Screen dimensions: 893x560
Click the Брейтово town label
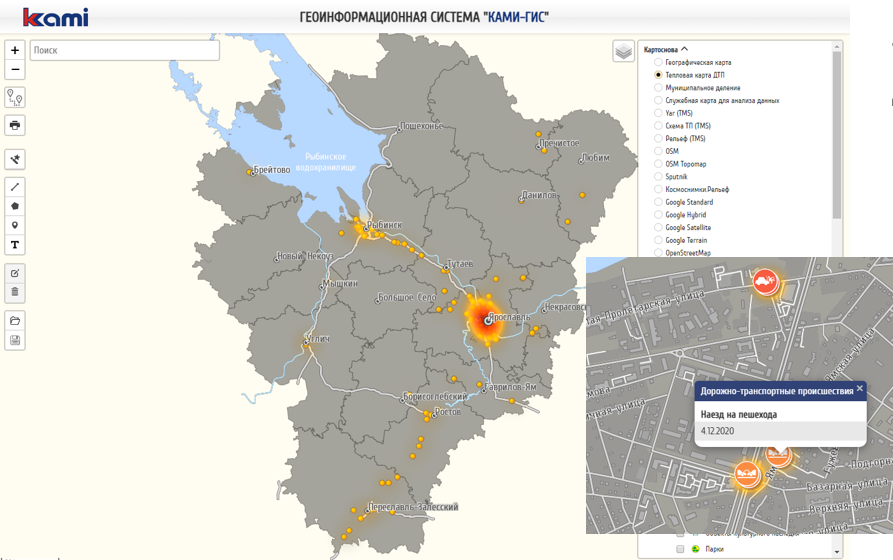[271, 169]
